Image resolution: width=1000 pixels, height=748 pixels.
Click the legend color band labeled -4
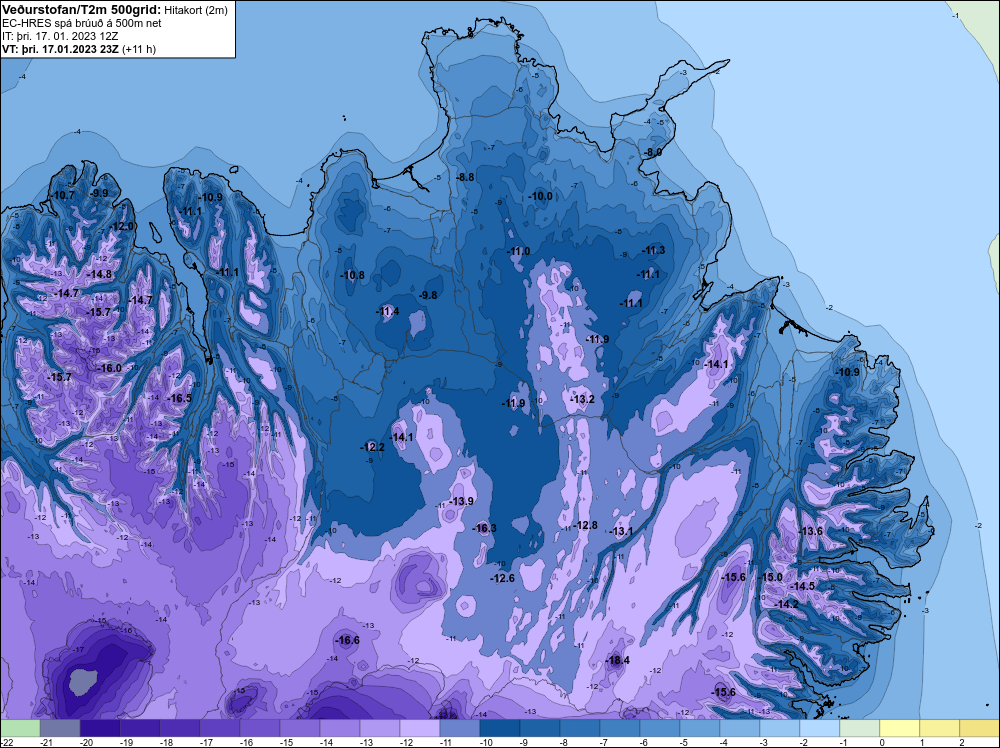[740, 728]
